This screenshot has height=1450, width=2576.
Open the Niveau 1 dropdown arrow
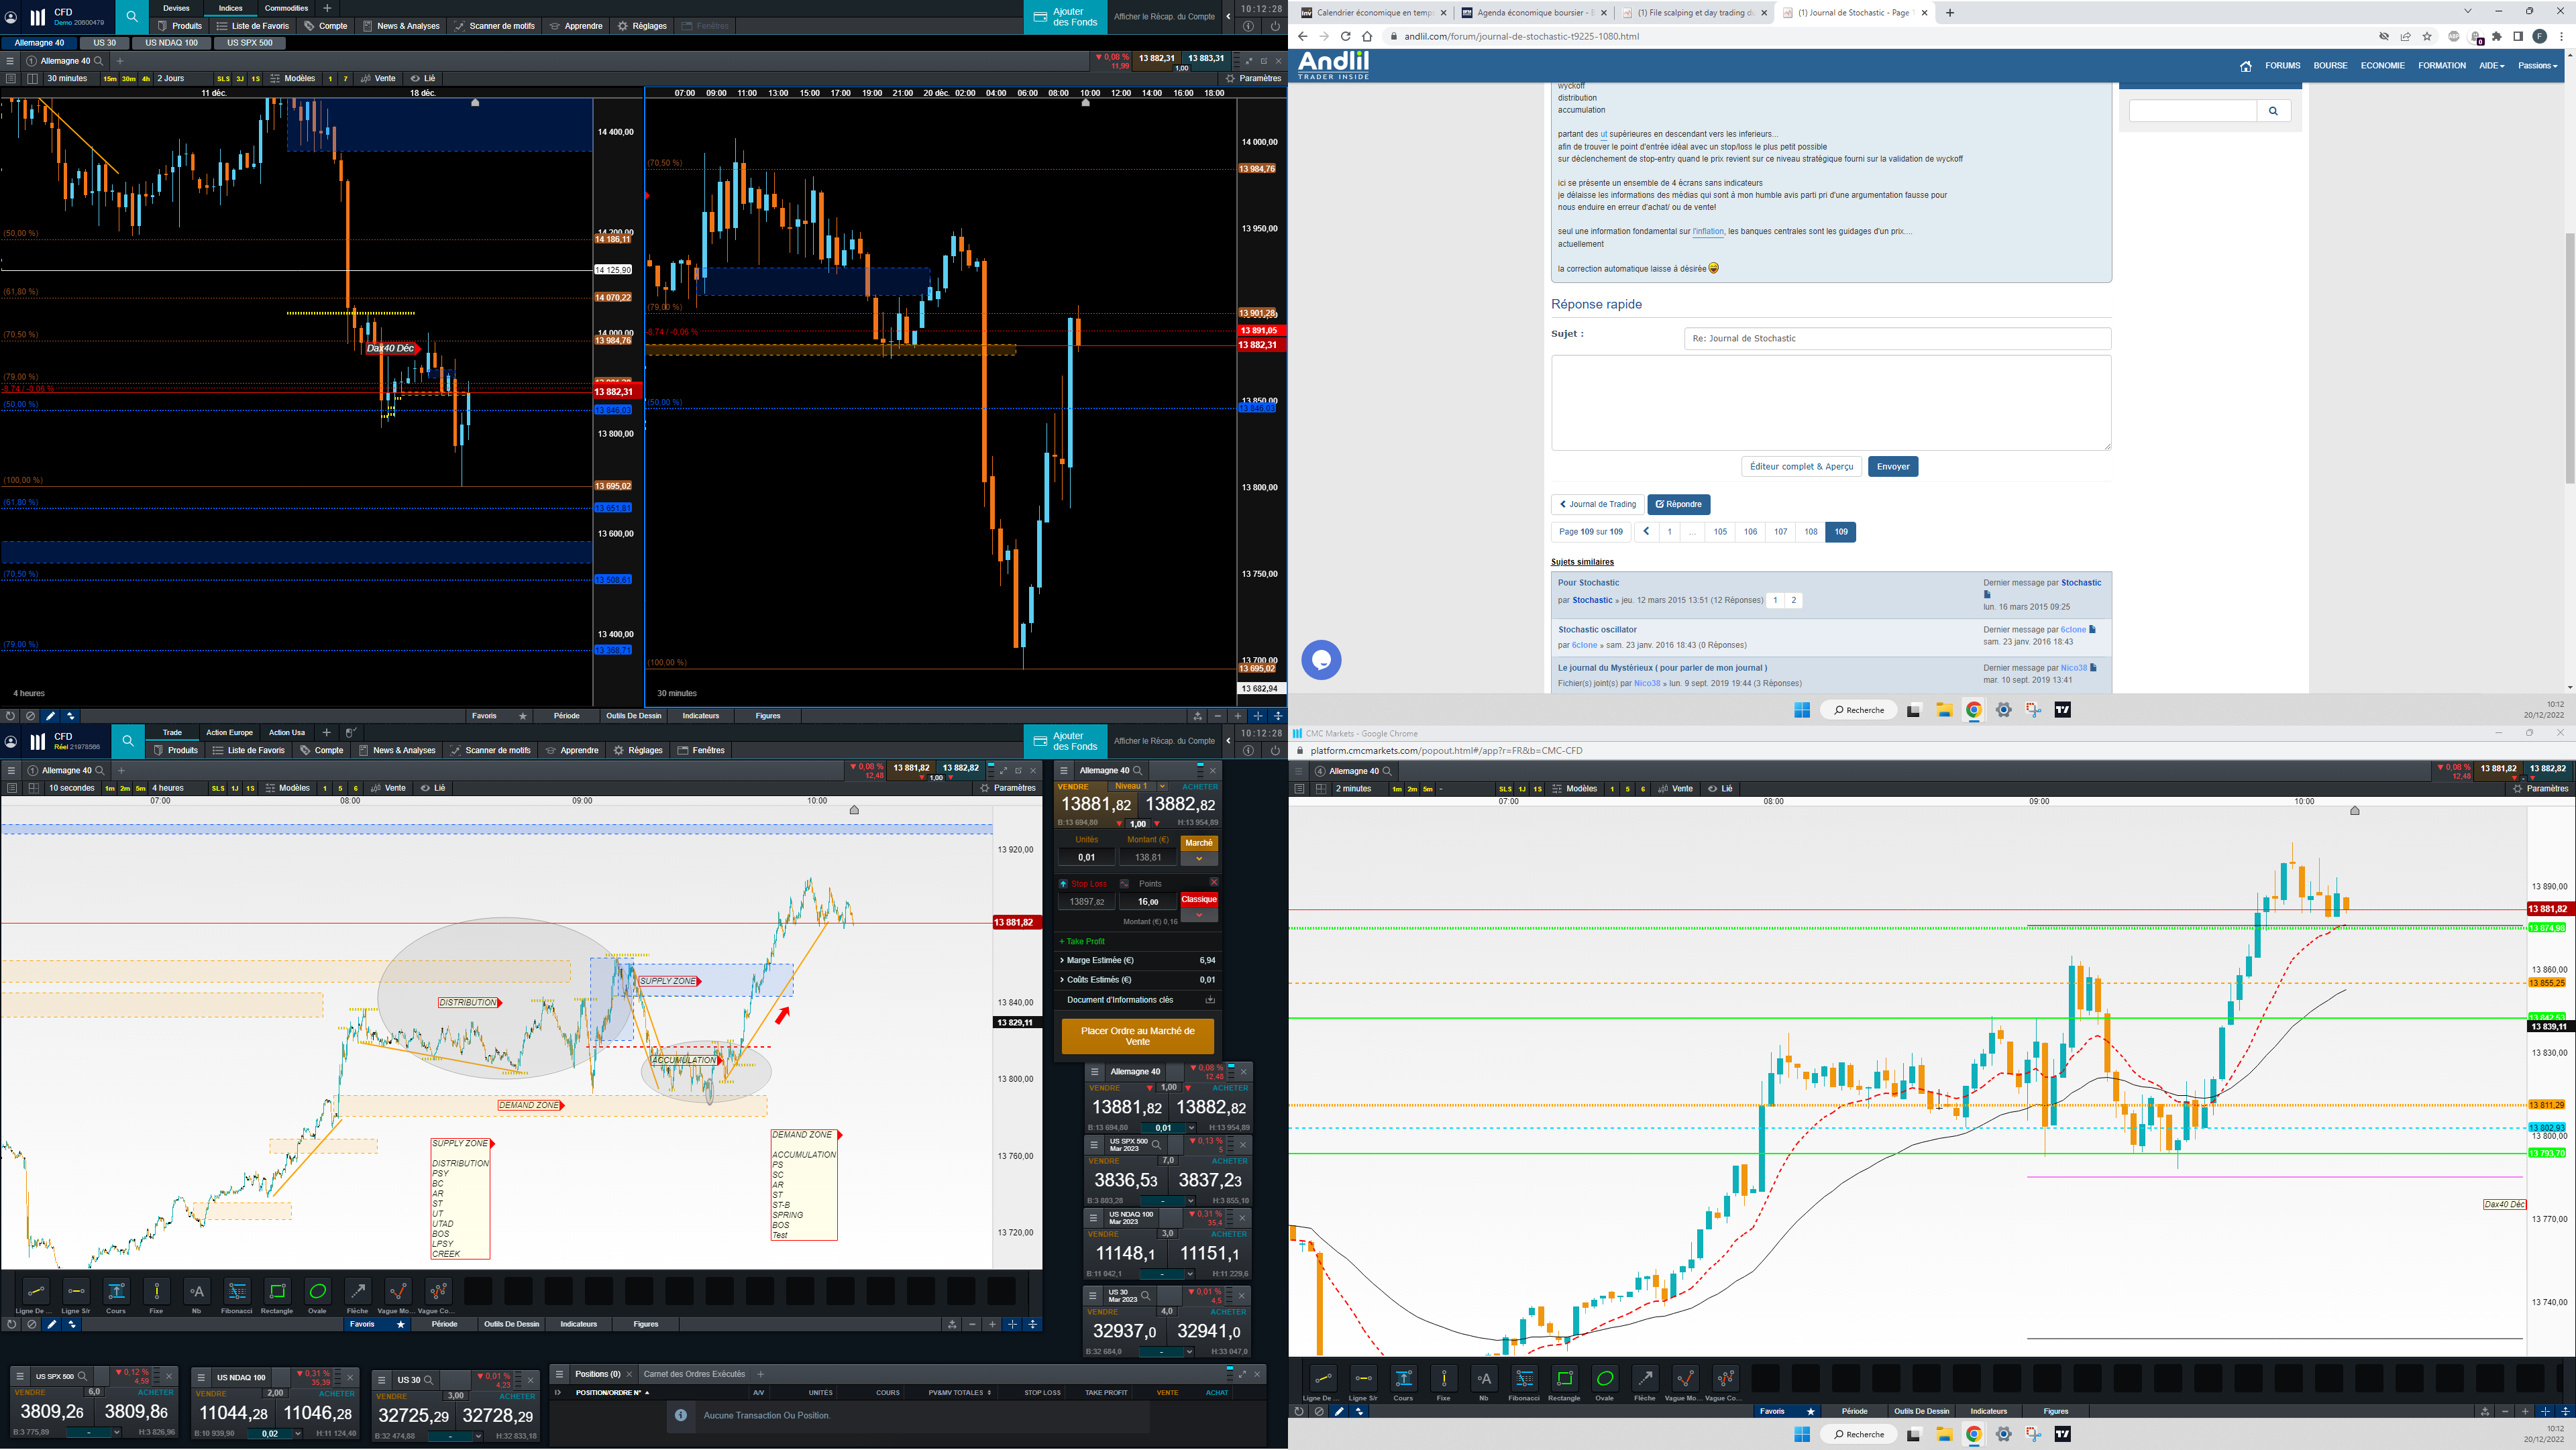[x=1162, y=786]
